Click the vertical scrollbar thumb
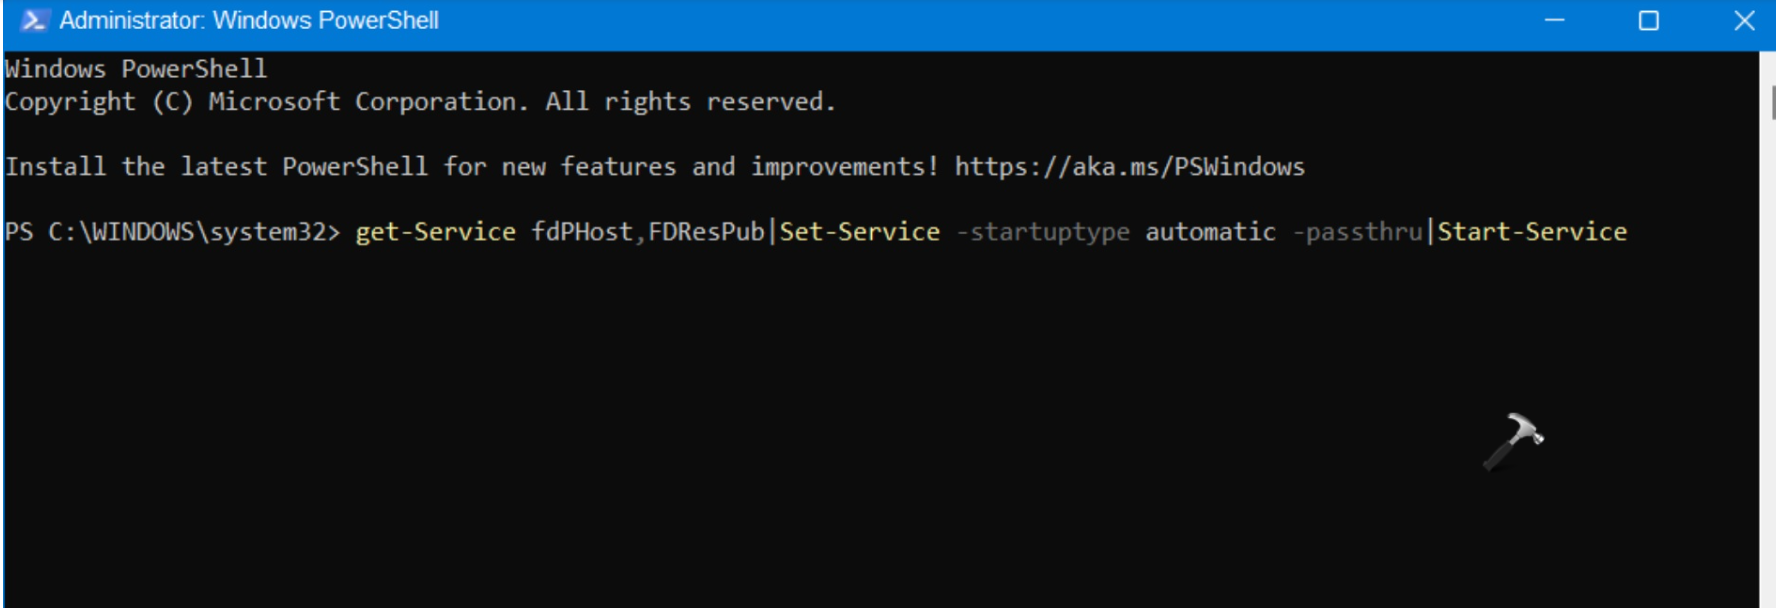 (1771, 102)
